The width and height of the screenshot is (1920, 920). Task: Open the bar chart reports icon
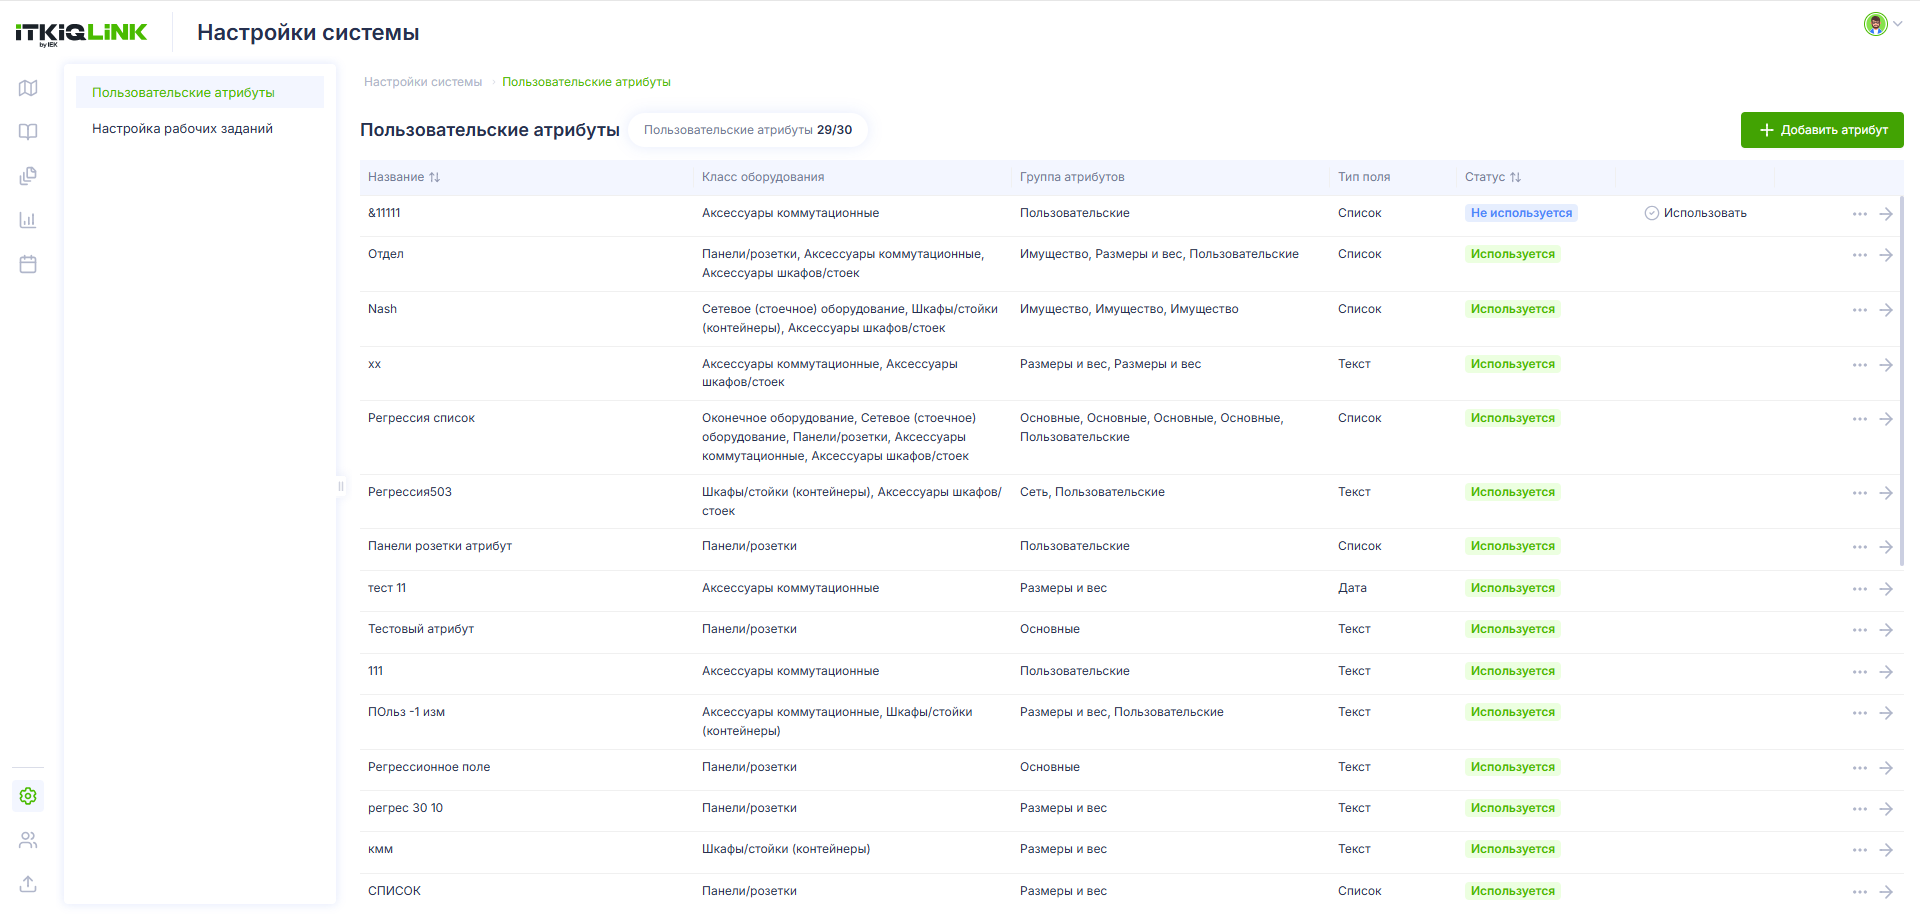point(28,220)
